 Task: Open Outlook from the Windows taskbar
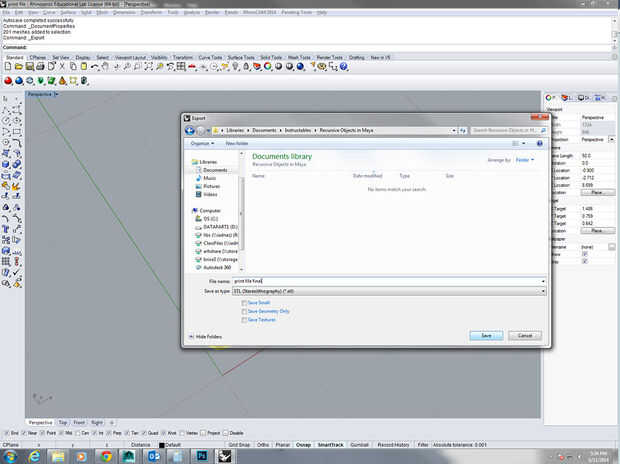[x=154, y=456]
